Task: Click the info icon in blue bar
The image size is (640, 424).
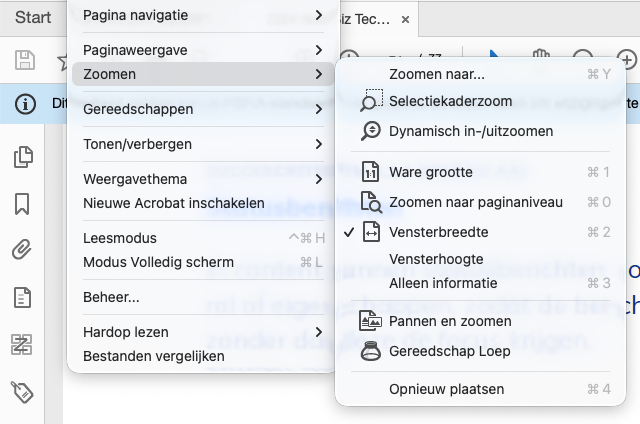Action: point(25,104)
